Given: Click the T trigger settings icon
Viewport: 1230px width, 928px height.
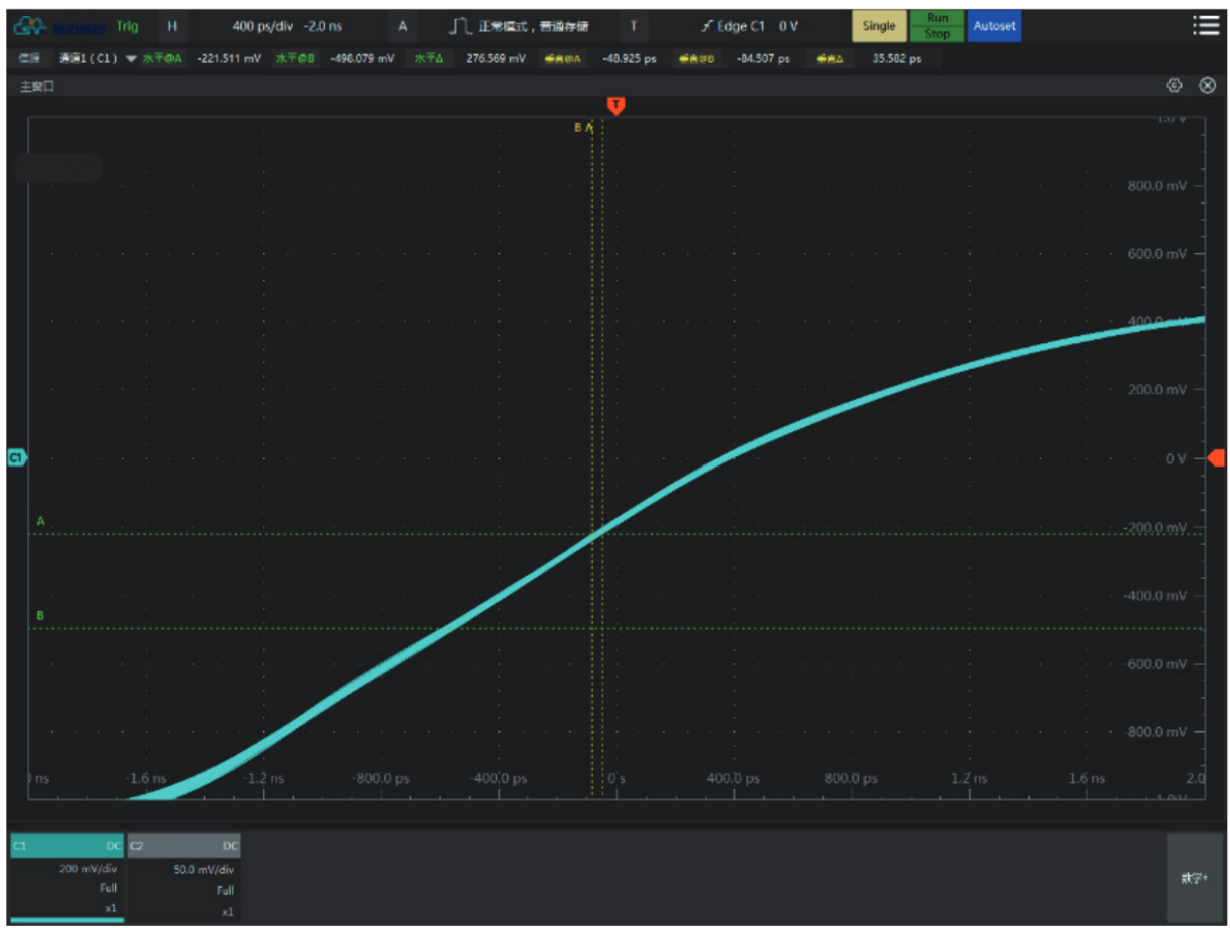Looking at the screenshot, I should click(633, 27).
